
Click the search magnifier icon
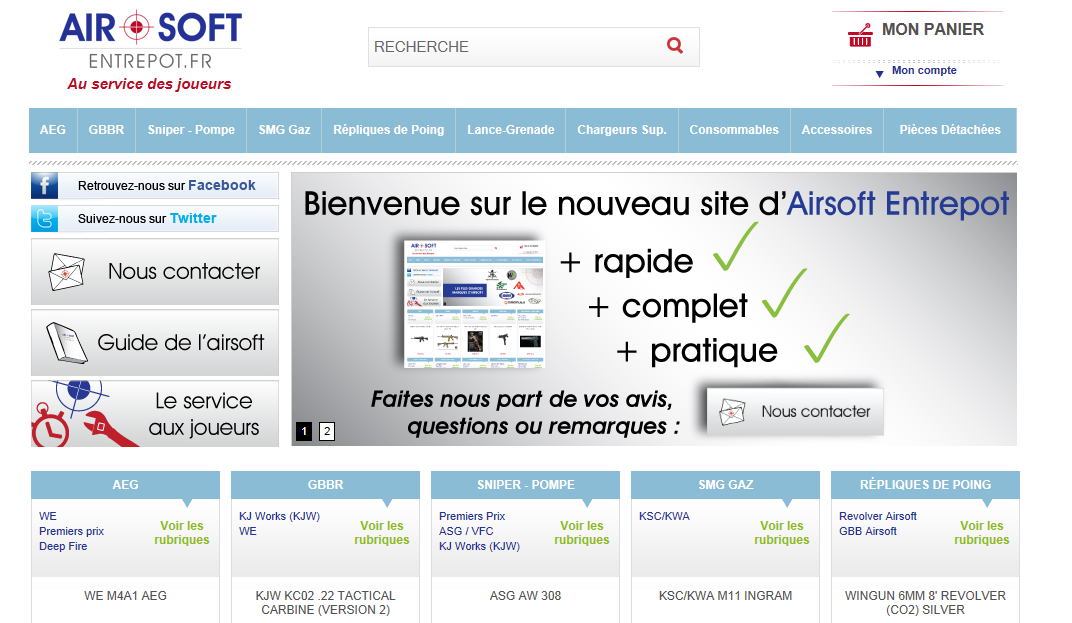click(x=675, y=45)
